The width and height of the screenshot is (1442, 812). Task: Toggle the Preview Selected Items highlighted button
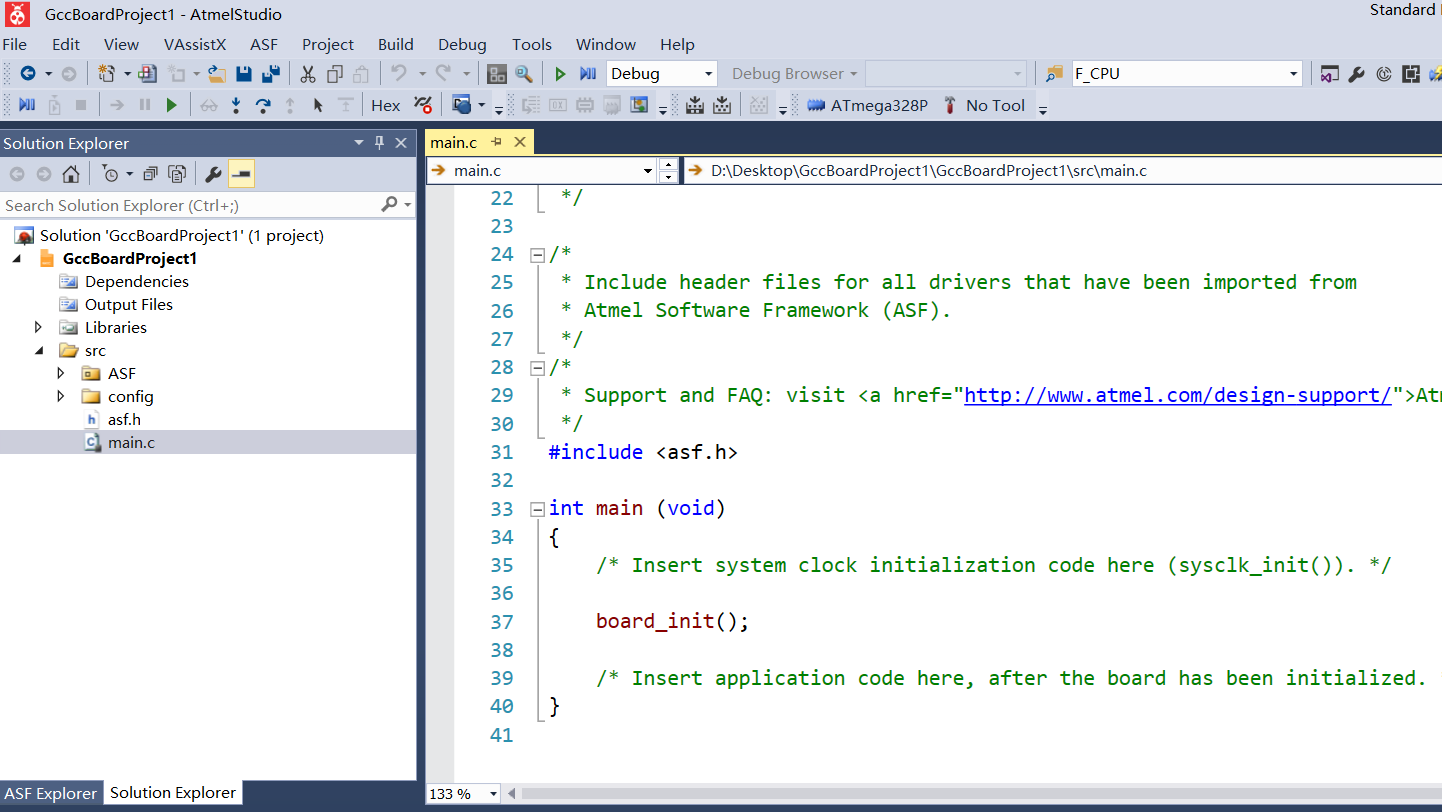(x=241, y=174)
